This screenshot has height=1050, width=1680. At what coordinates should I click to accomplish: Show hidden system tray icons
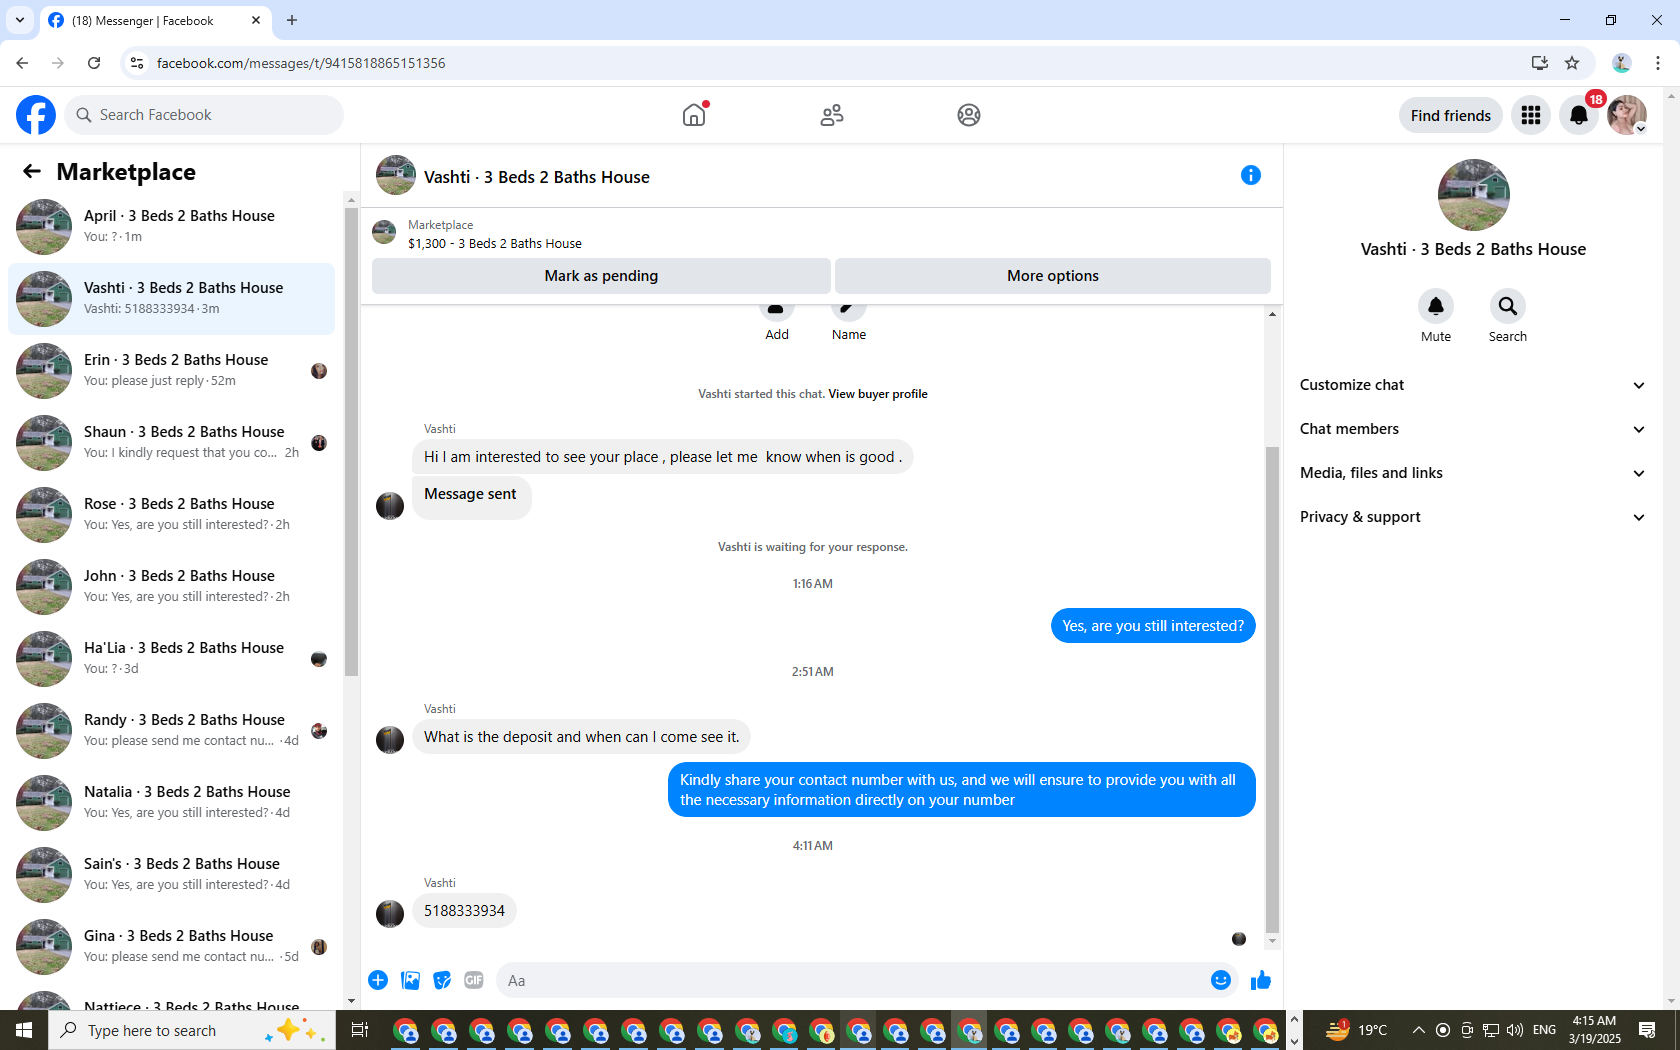click(x=1418, y=1030)
